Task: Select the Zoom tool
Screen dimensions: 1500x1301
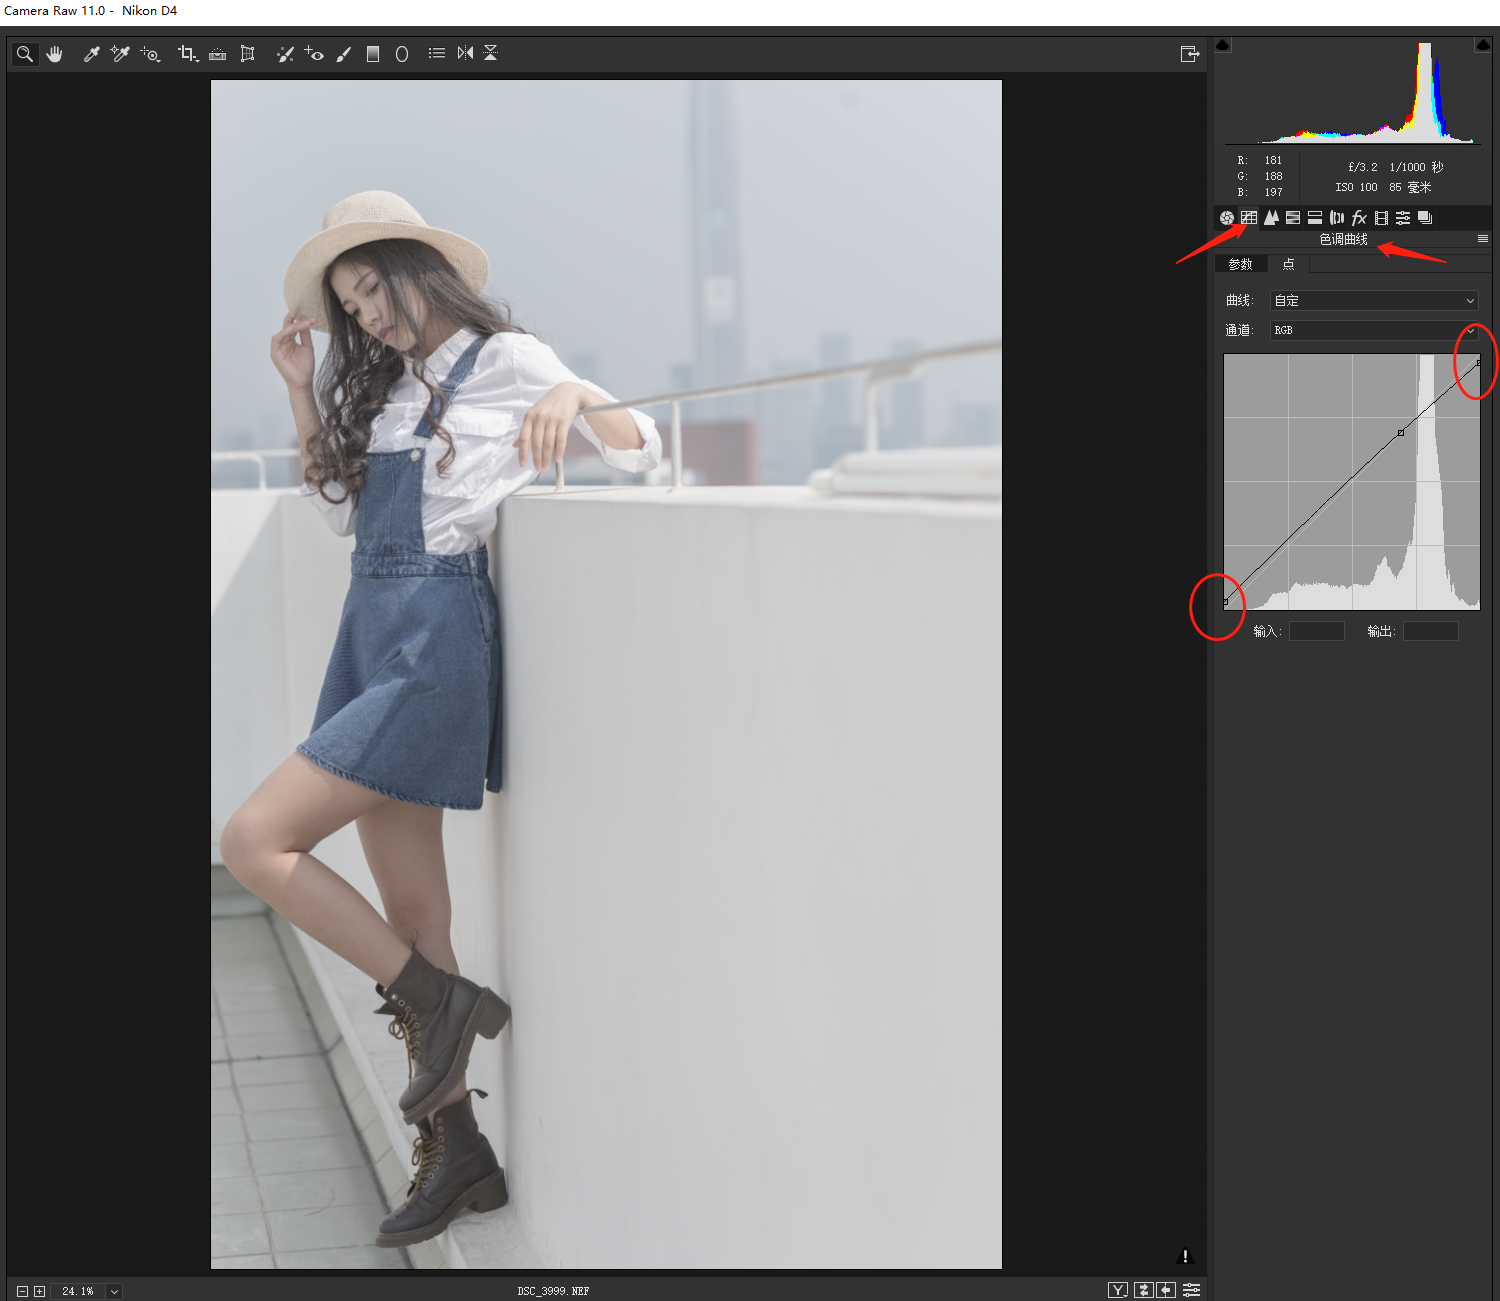Action: [25, 54]
